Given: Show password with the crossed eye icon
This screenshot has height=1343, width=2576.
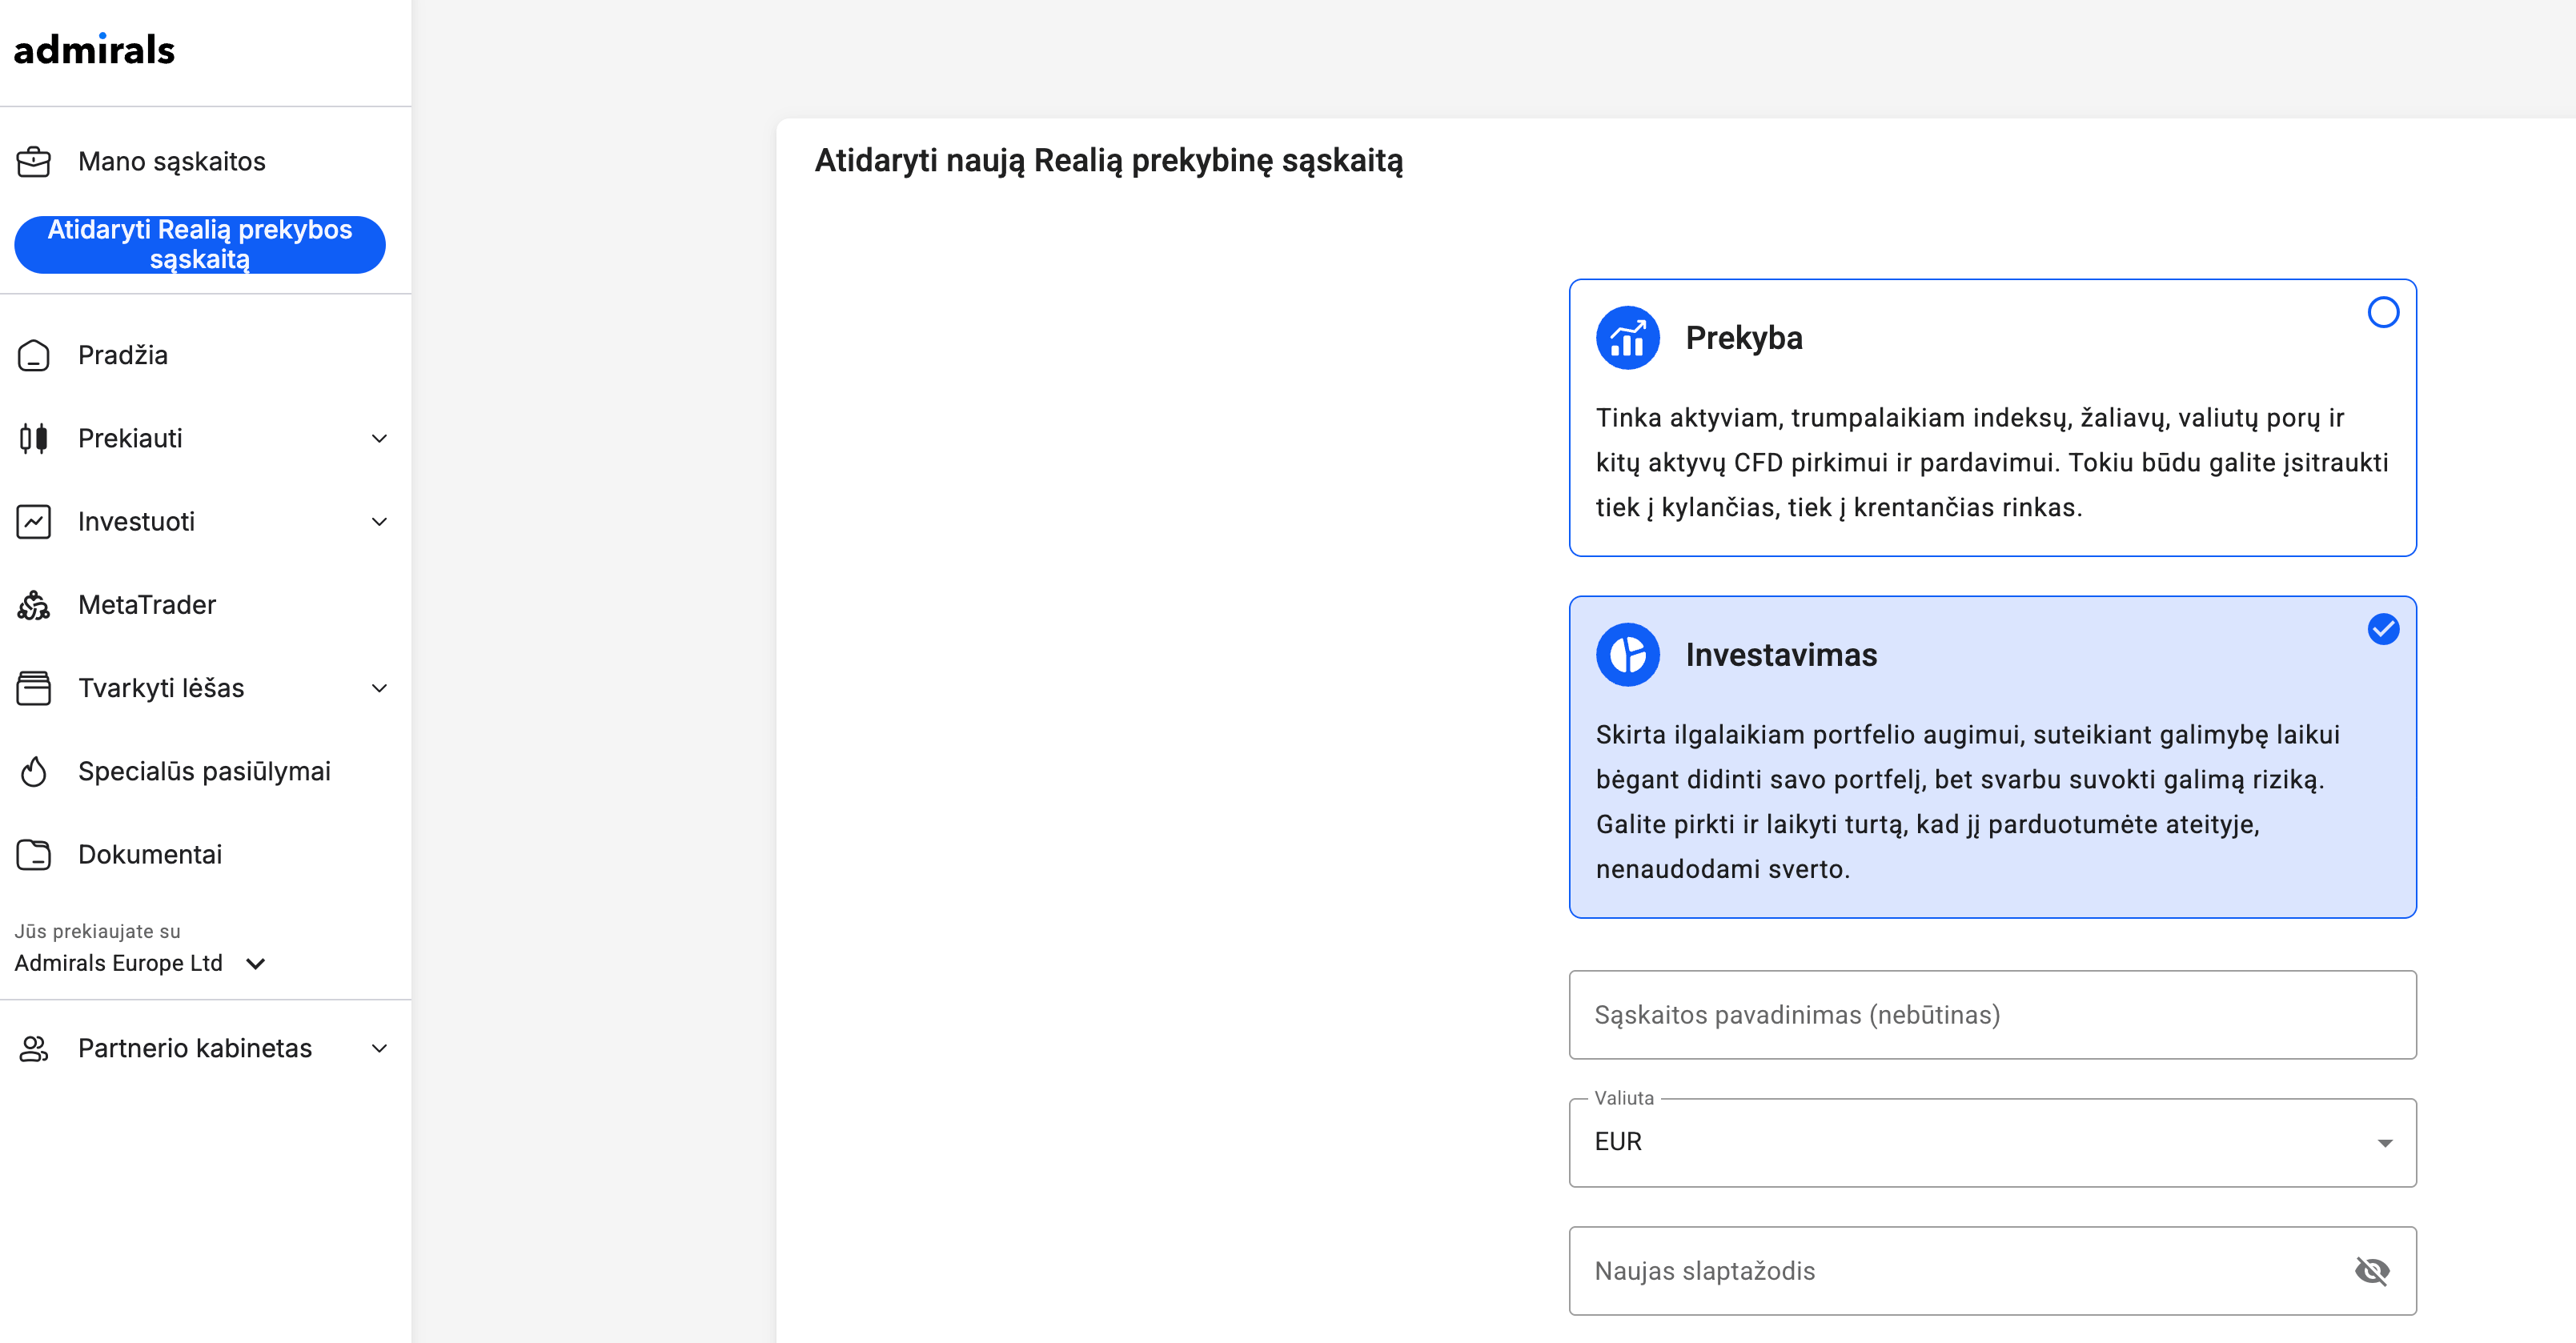Looking at the screenshot, I should pyautogui.click(x=2372, y=1271).
